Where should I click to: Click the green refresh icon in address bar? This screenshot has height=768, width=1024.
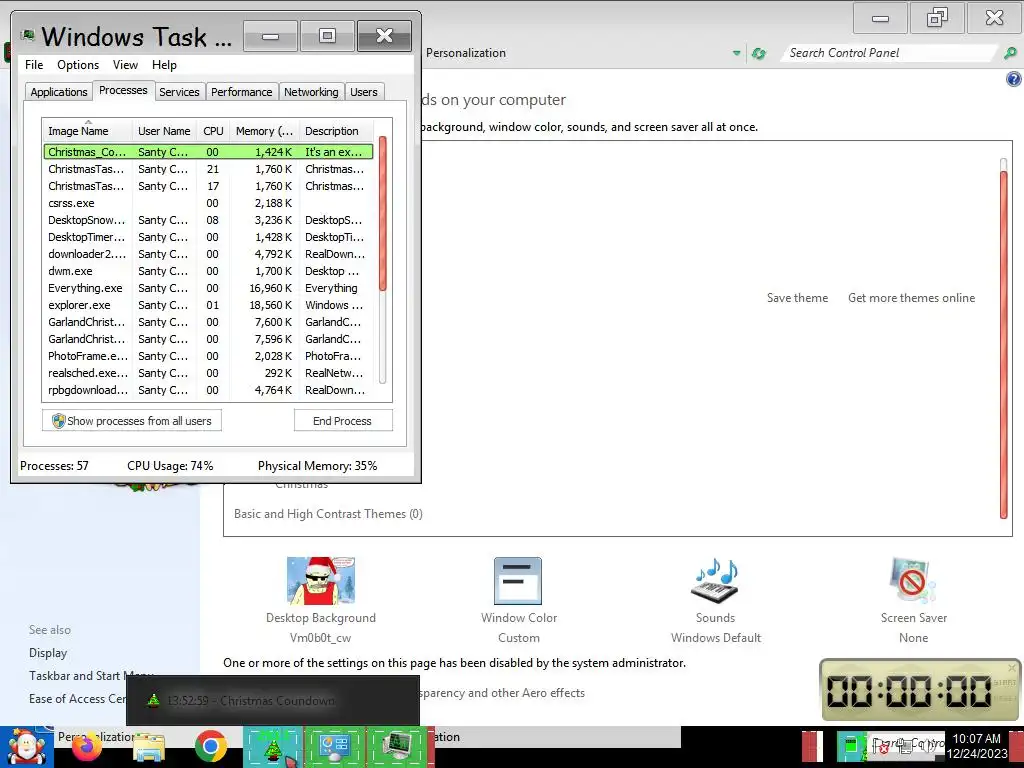click(x=759, y=54)
